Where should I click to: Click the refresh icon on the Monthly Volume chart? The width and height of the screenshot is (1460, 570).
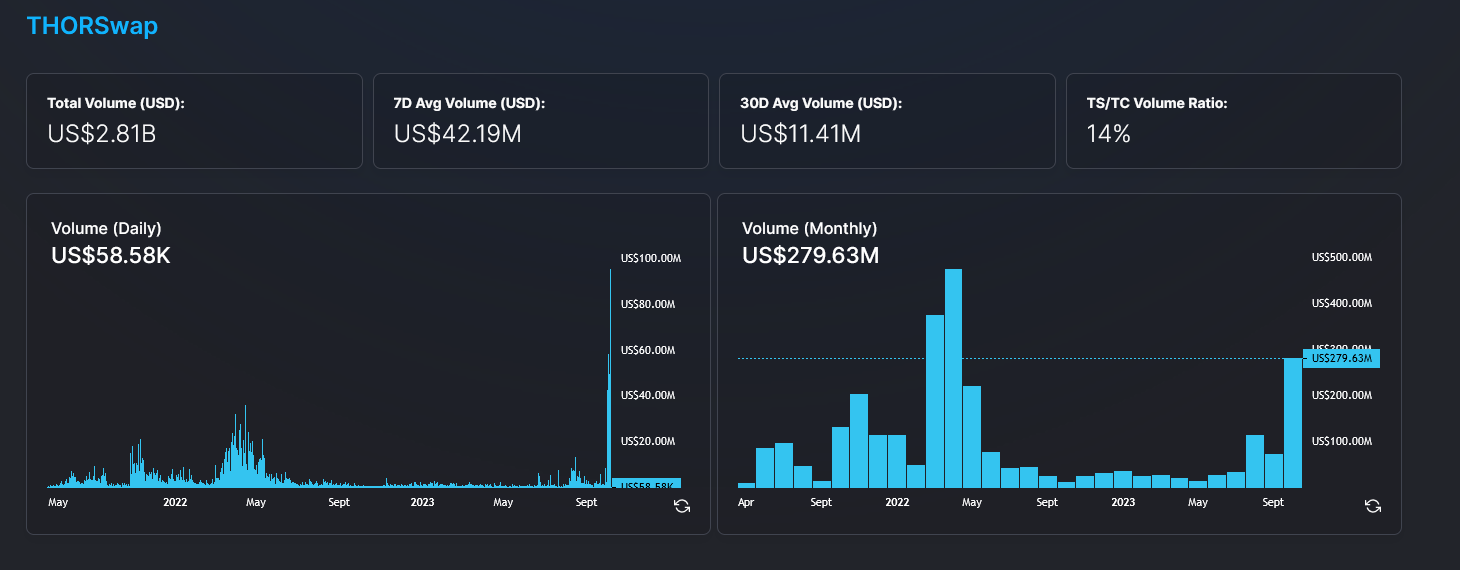pyautogui.click(x=1372, y=506)
